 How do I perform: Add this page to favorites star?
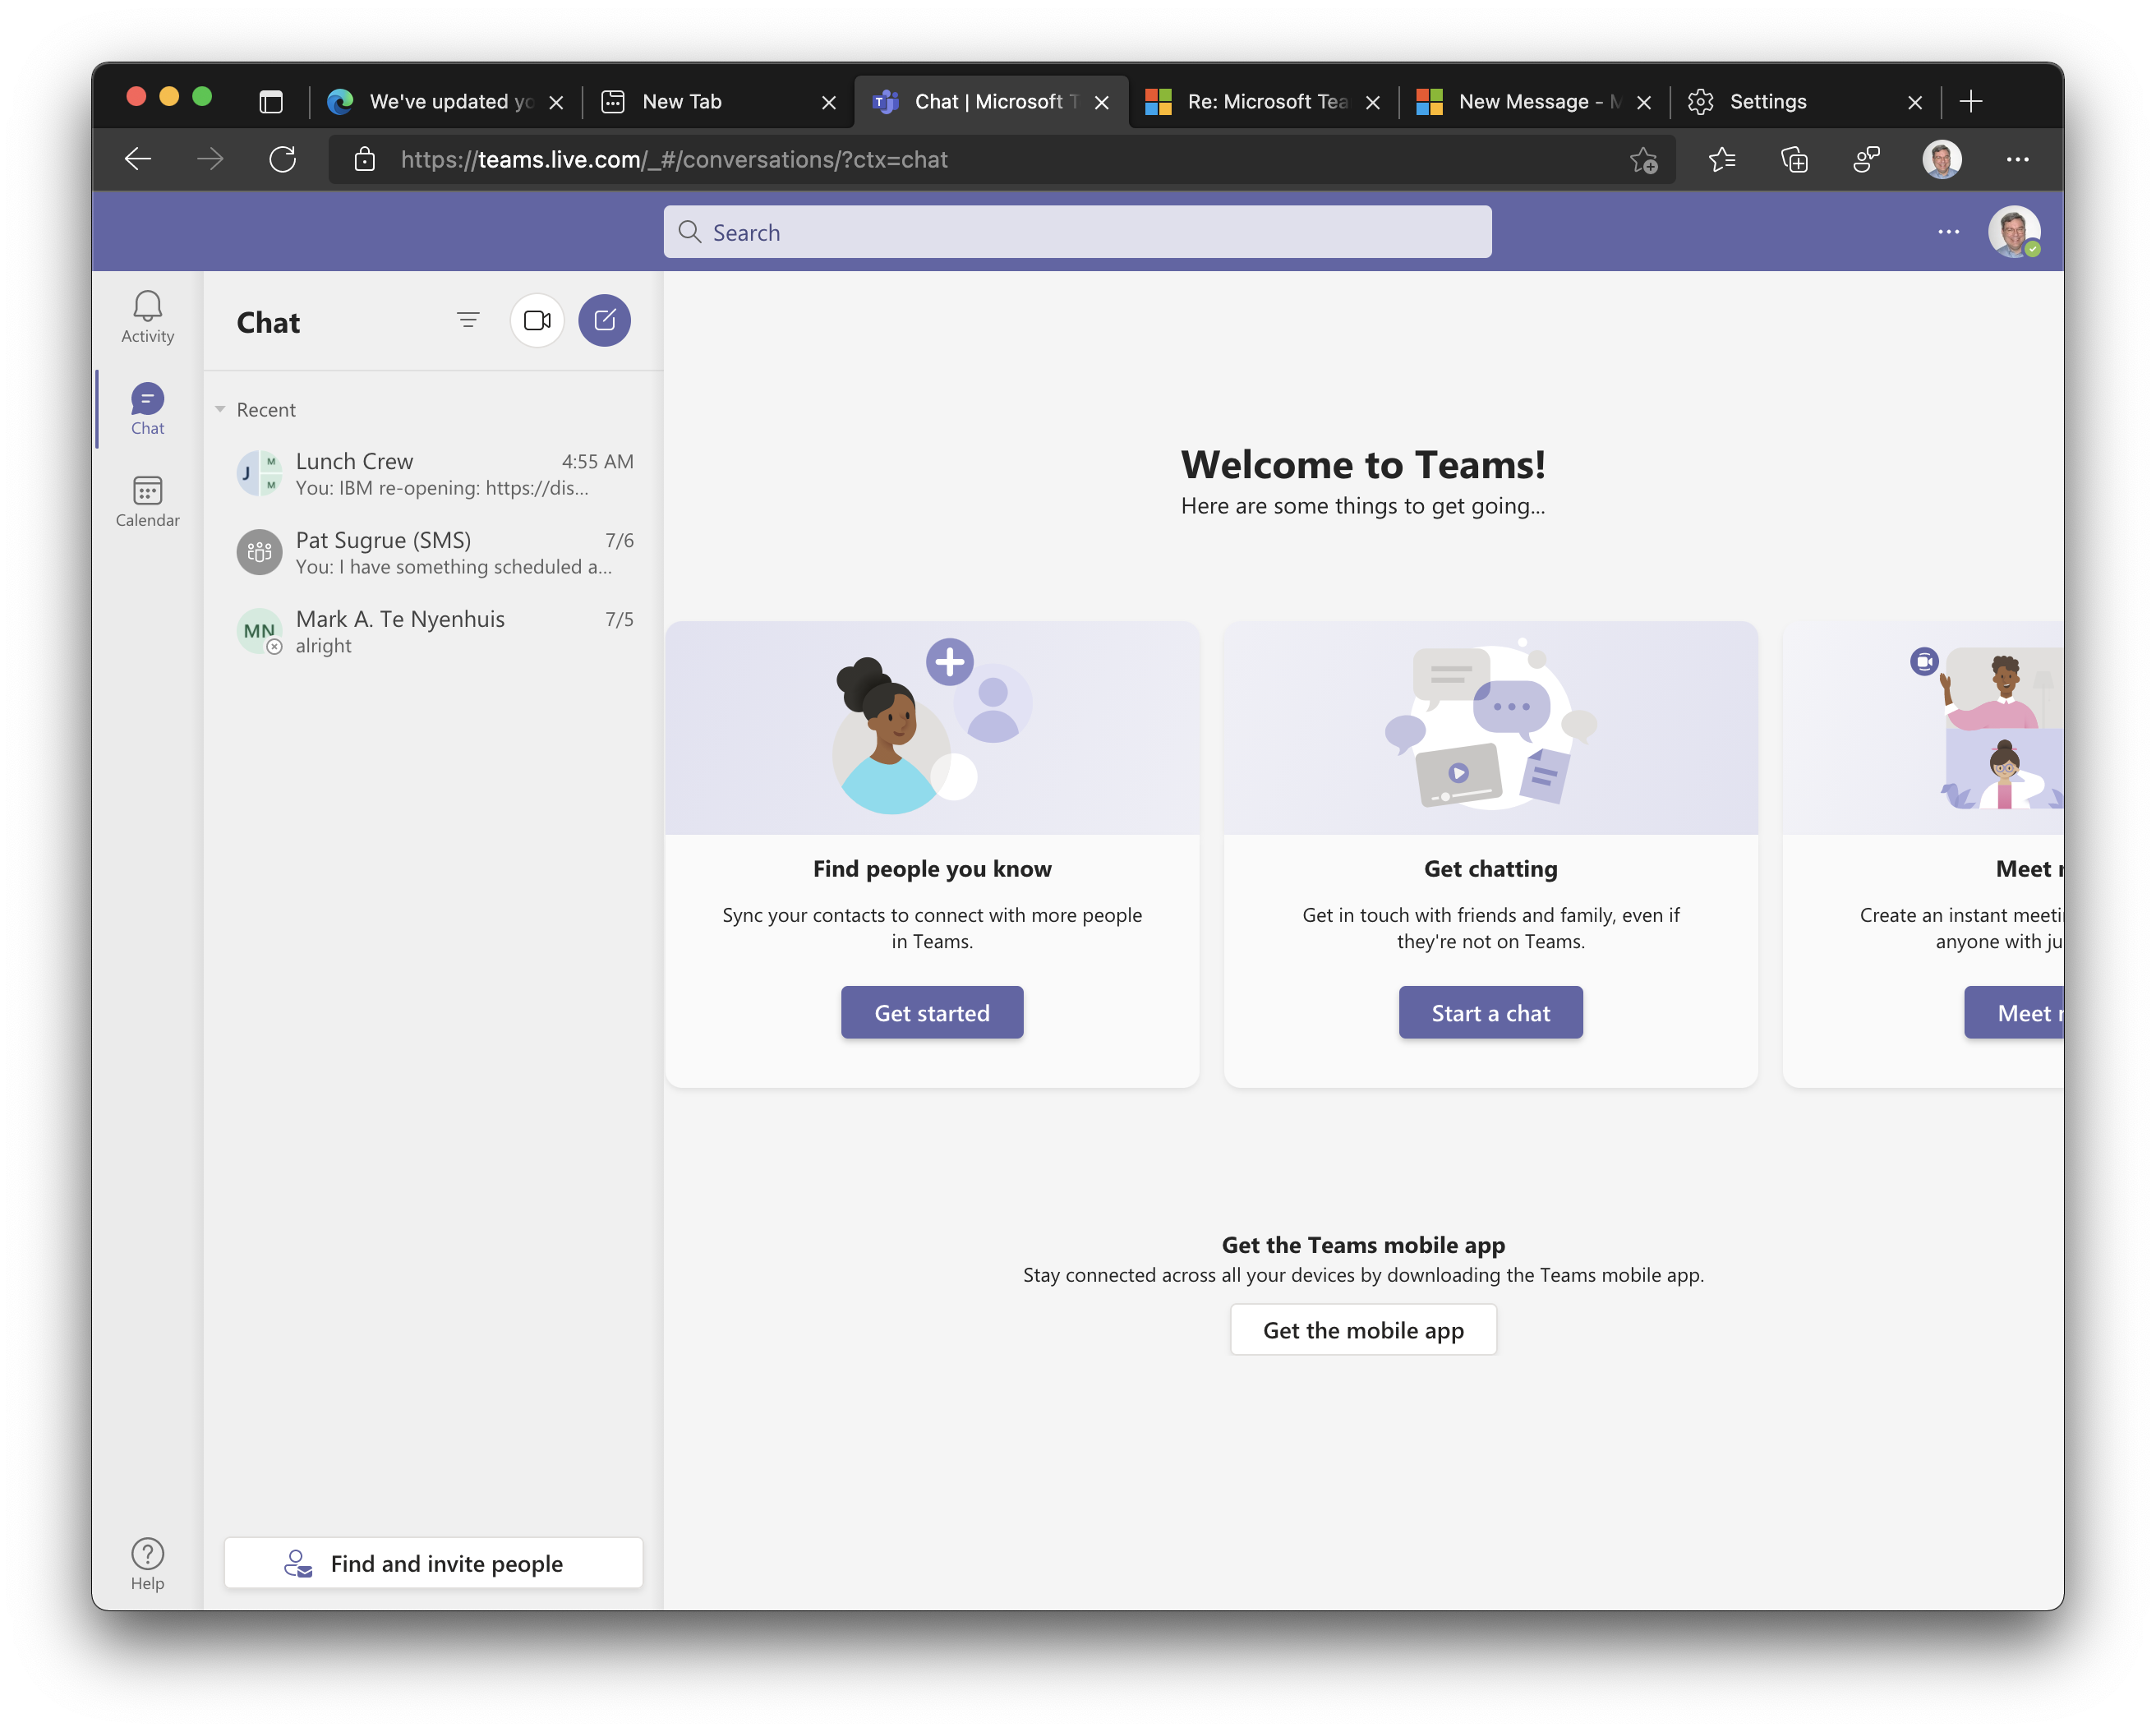(1643, 159)
